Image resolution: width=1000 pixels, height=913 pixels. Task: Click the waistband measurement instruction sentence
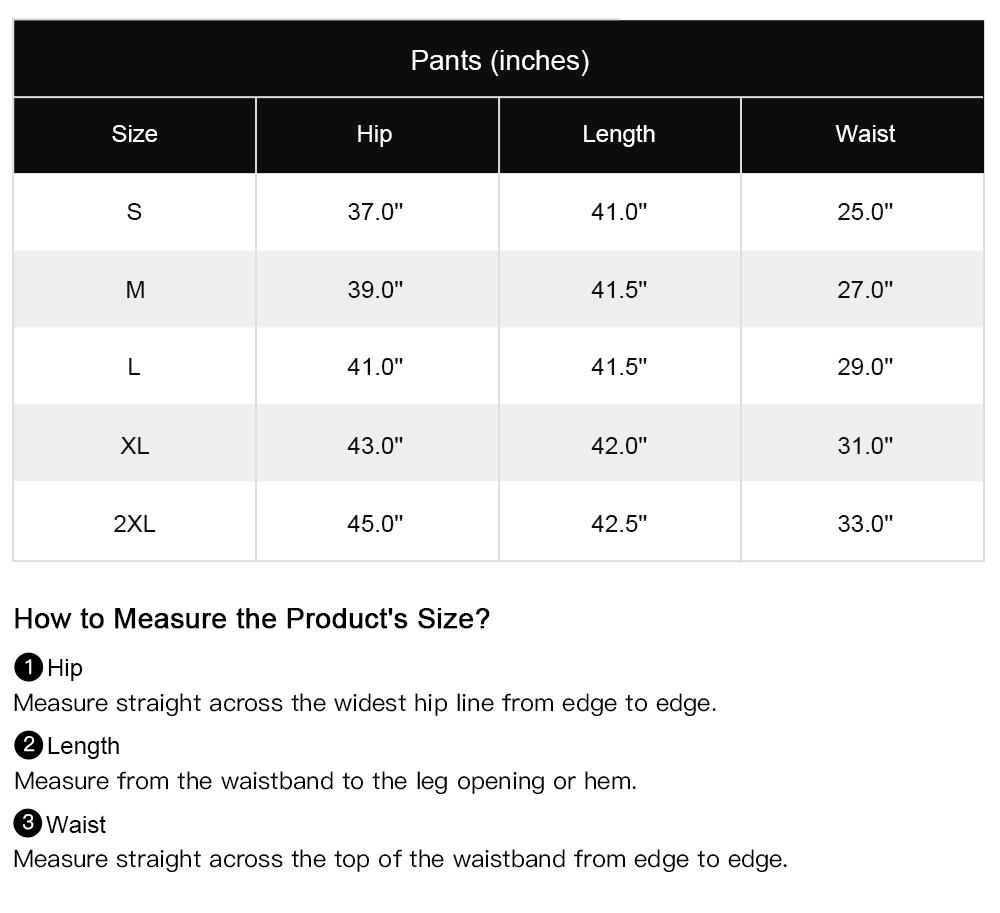click(400, 859)
